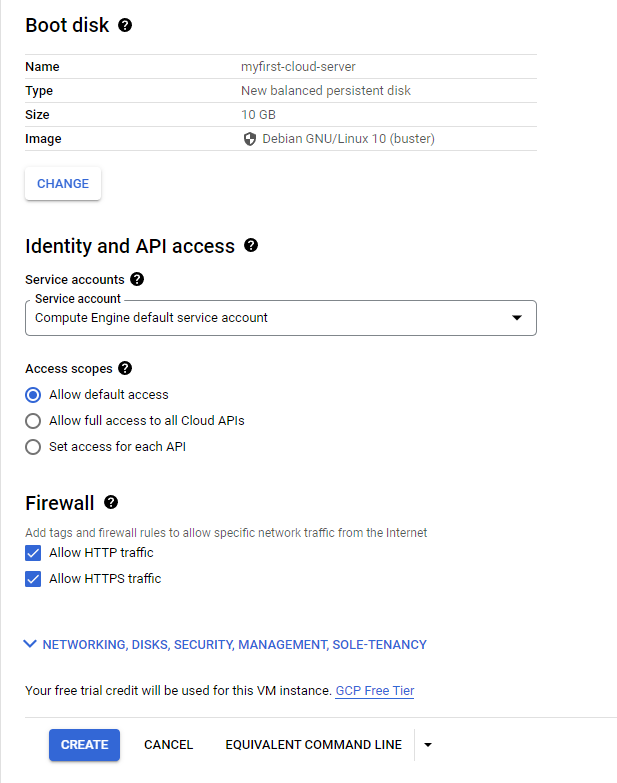Click the Service accounts help icon
The image size is (617, 783).
(x=137, y=279)
